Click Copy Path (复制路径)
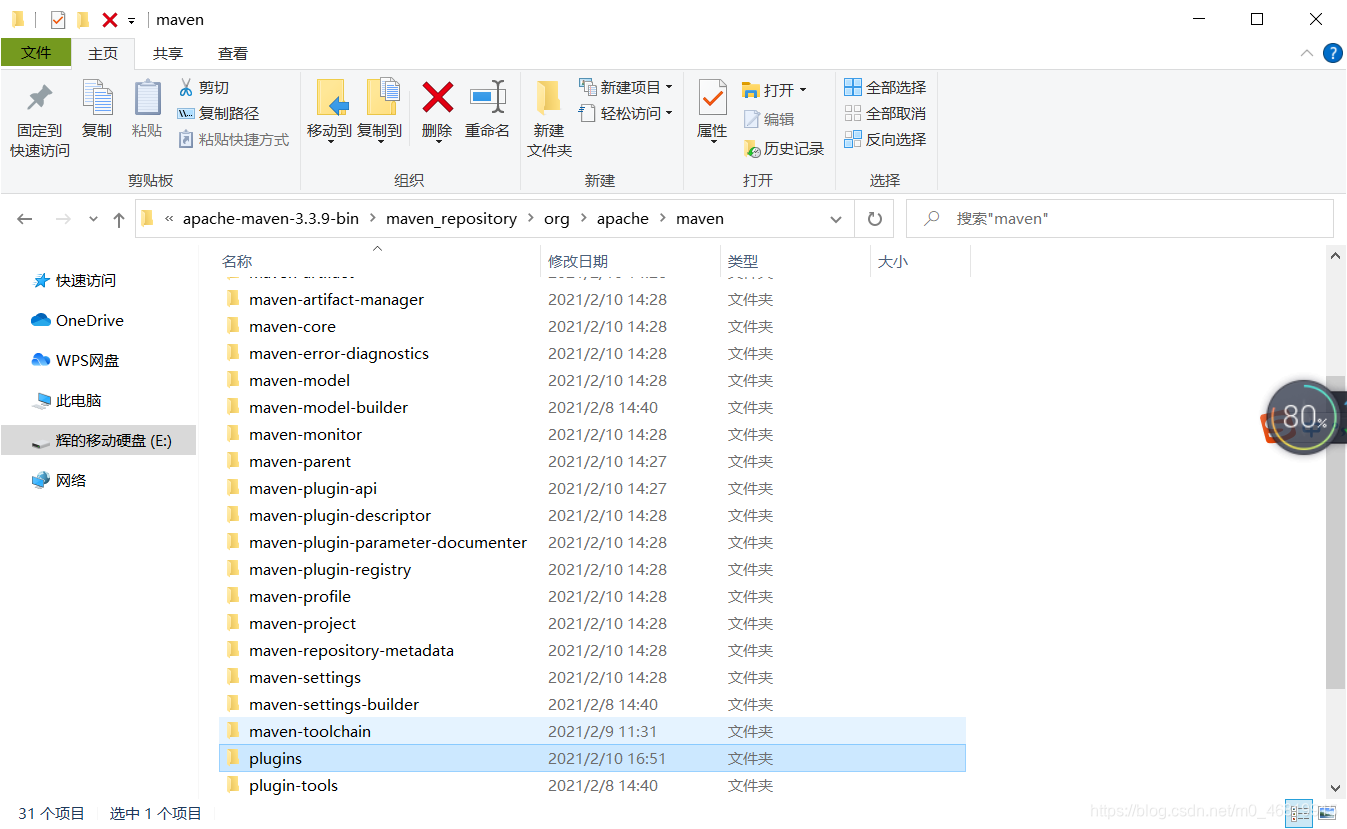1347x829 pixels. (x=219, y=114)
